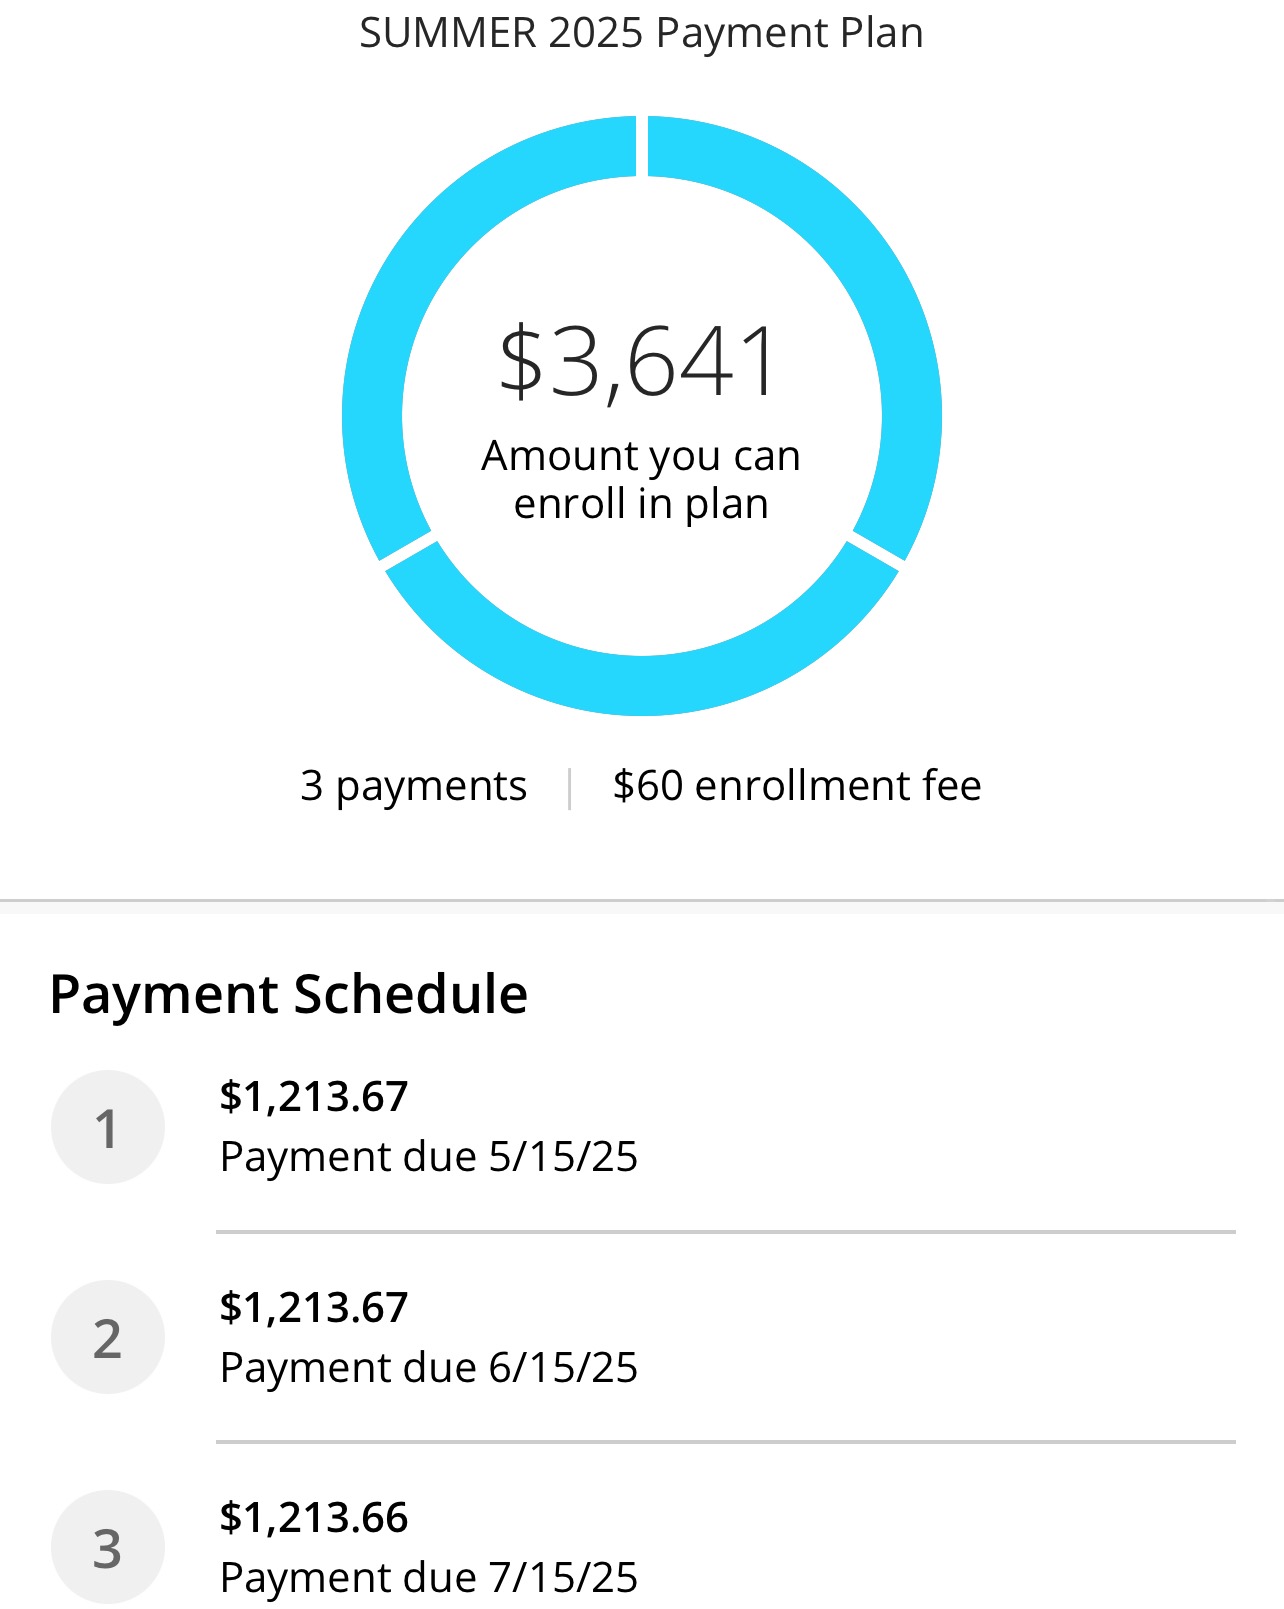Tap the '3 payments' label
The image size is (1284, 1609).
(414, 787)
